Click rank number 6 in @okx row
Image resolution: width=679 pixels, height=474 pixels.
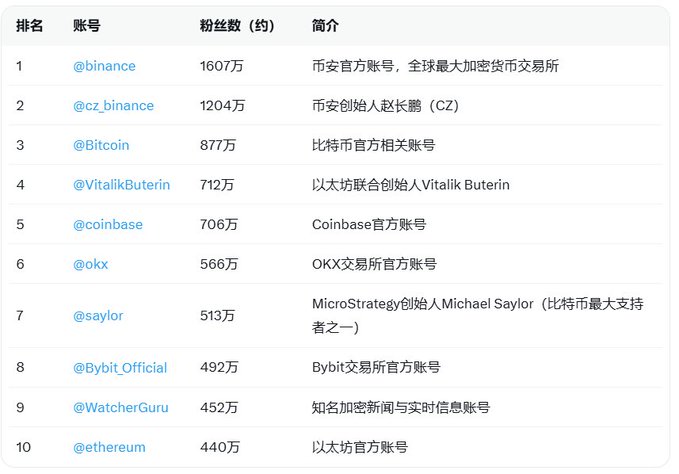[x=20, y=264]
